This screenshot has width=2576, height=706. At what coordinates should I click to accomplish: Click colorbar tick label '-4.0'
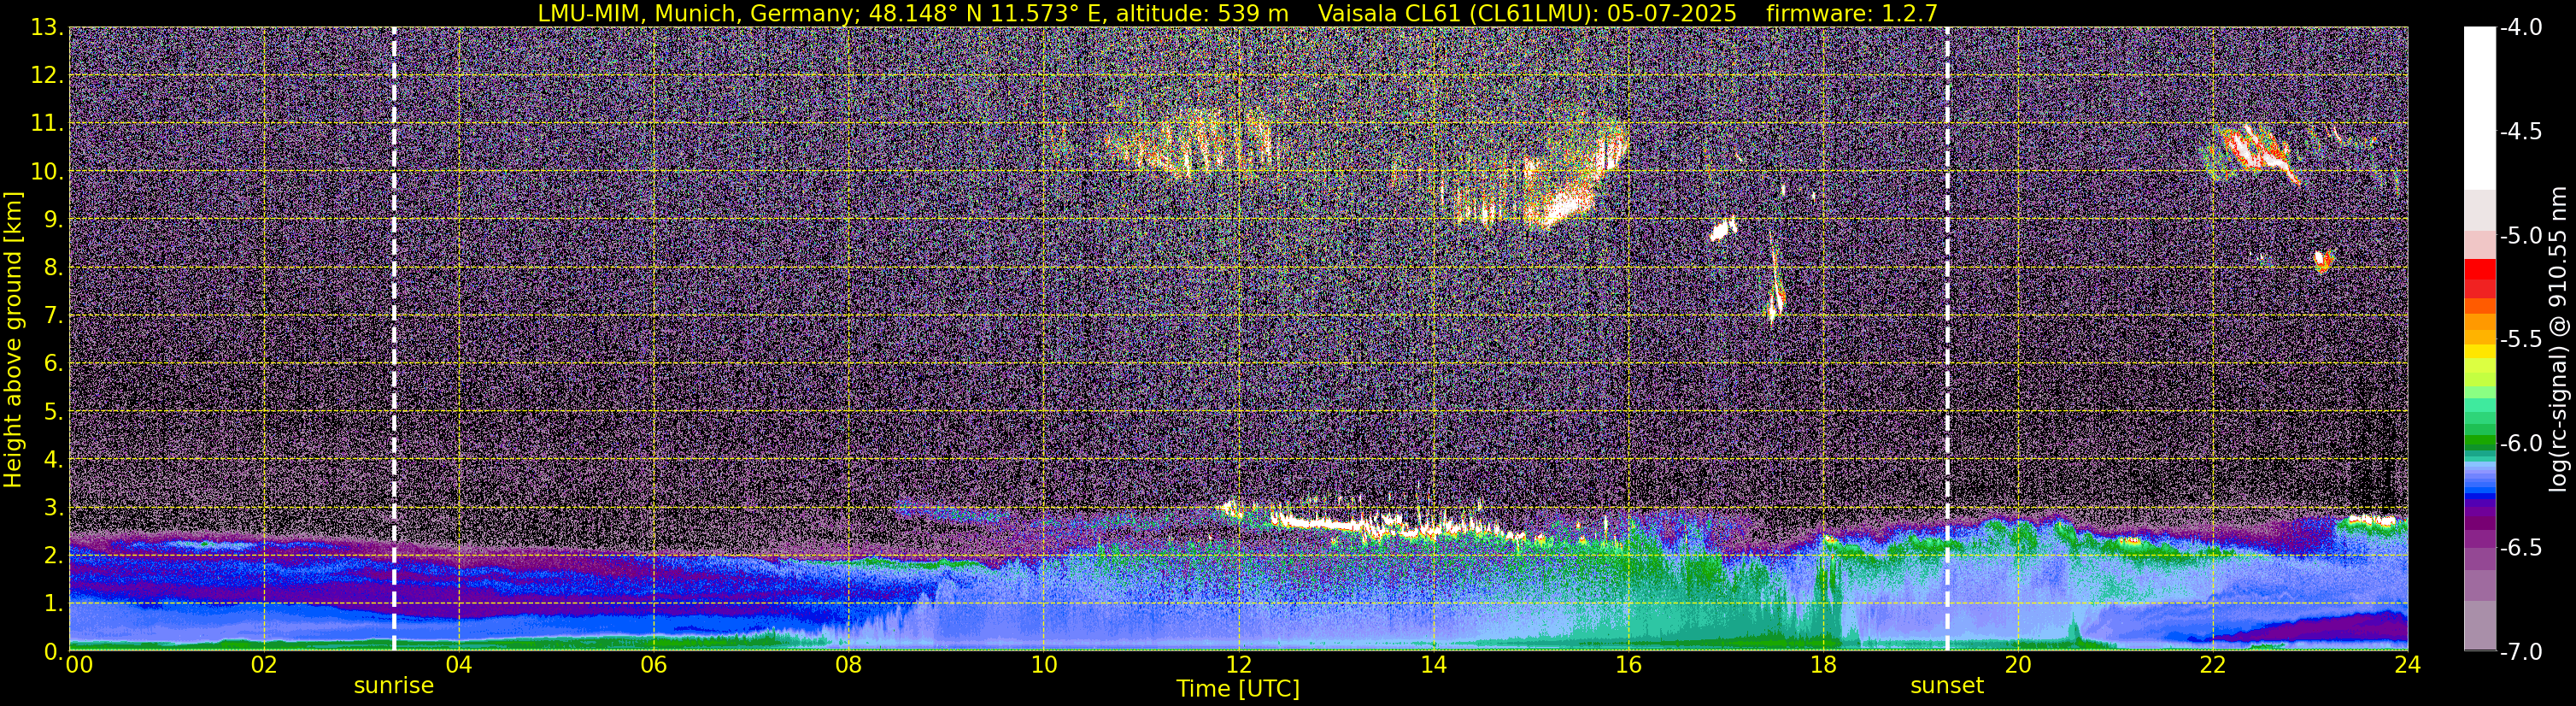pyautogui.click(x=2521, y=27)
